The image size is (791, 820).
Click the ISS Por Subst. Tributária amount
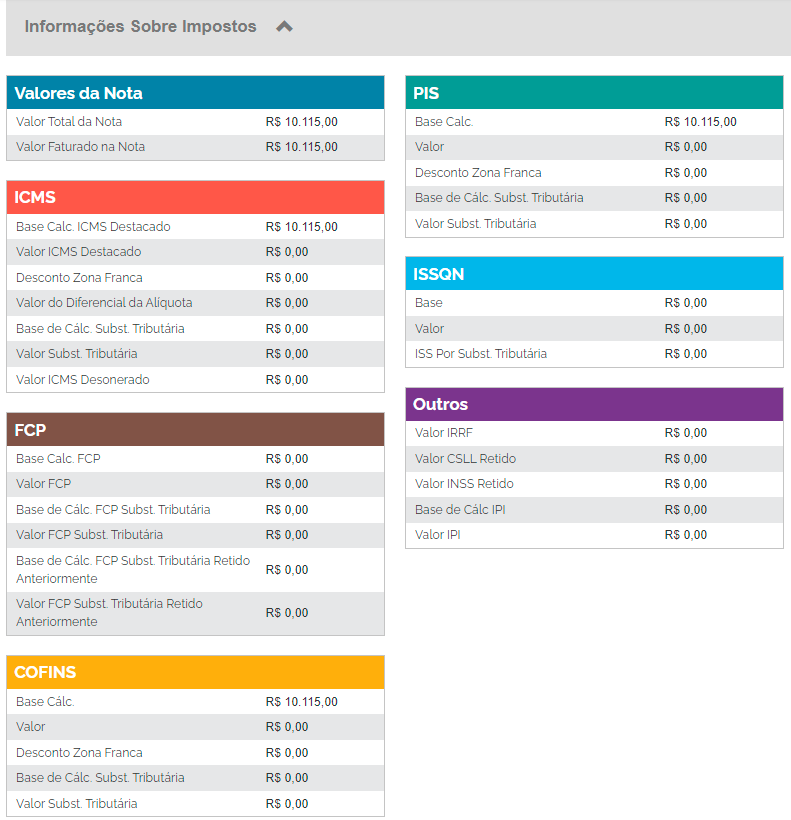click(x=686, y=354)
